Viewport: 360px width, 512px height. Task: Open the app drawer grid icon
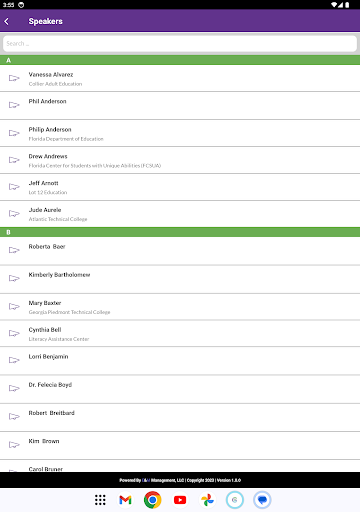tap(100, 500)
